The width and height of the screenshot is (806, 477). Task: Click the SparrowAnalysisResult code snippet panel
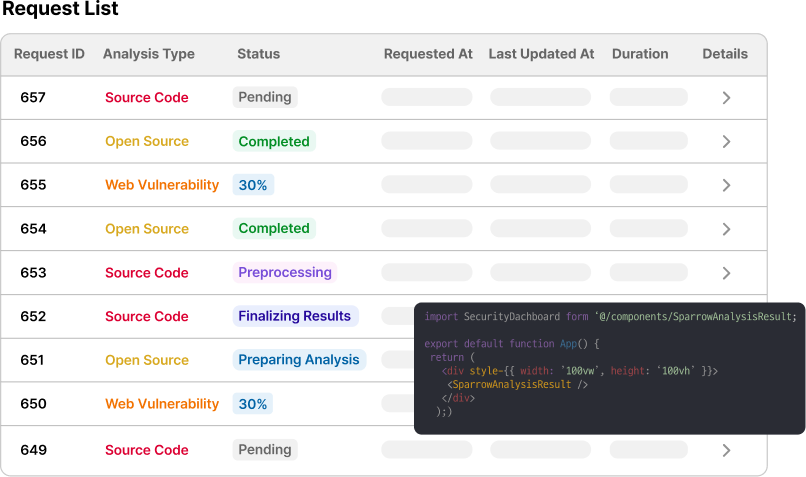point(610,368)
